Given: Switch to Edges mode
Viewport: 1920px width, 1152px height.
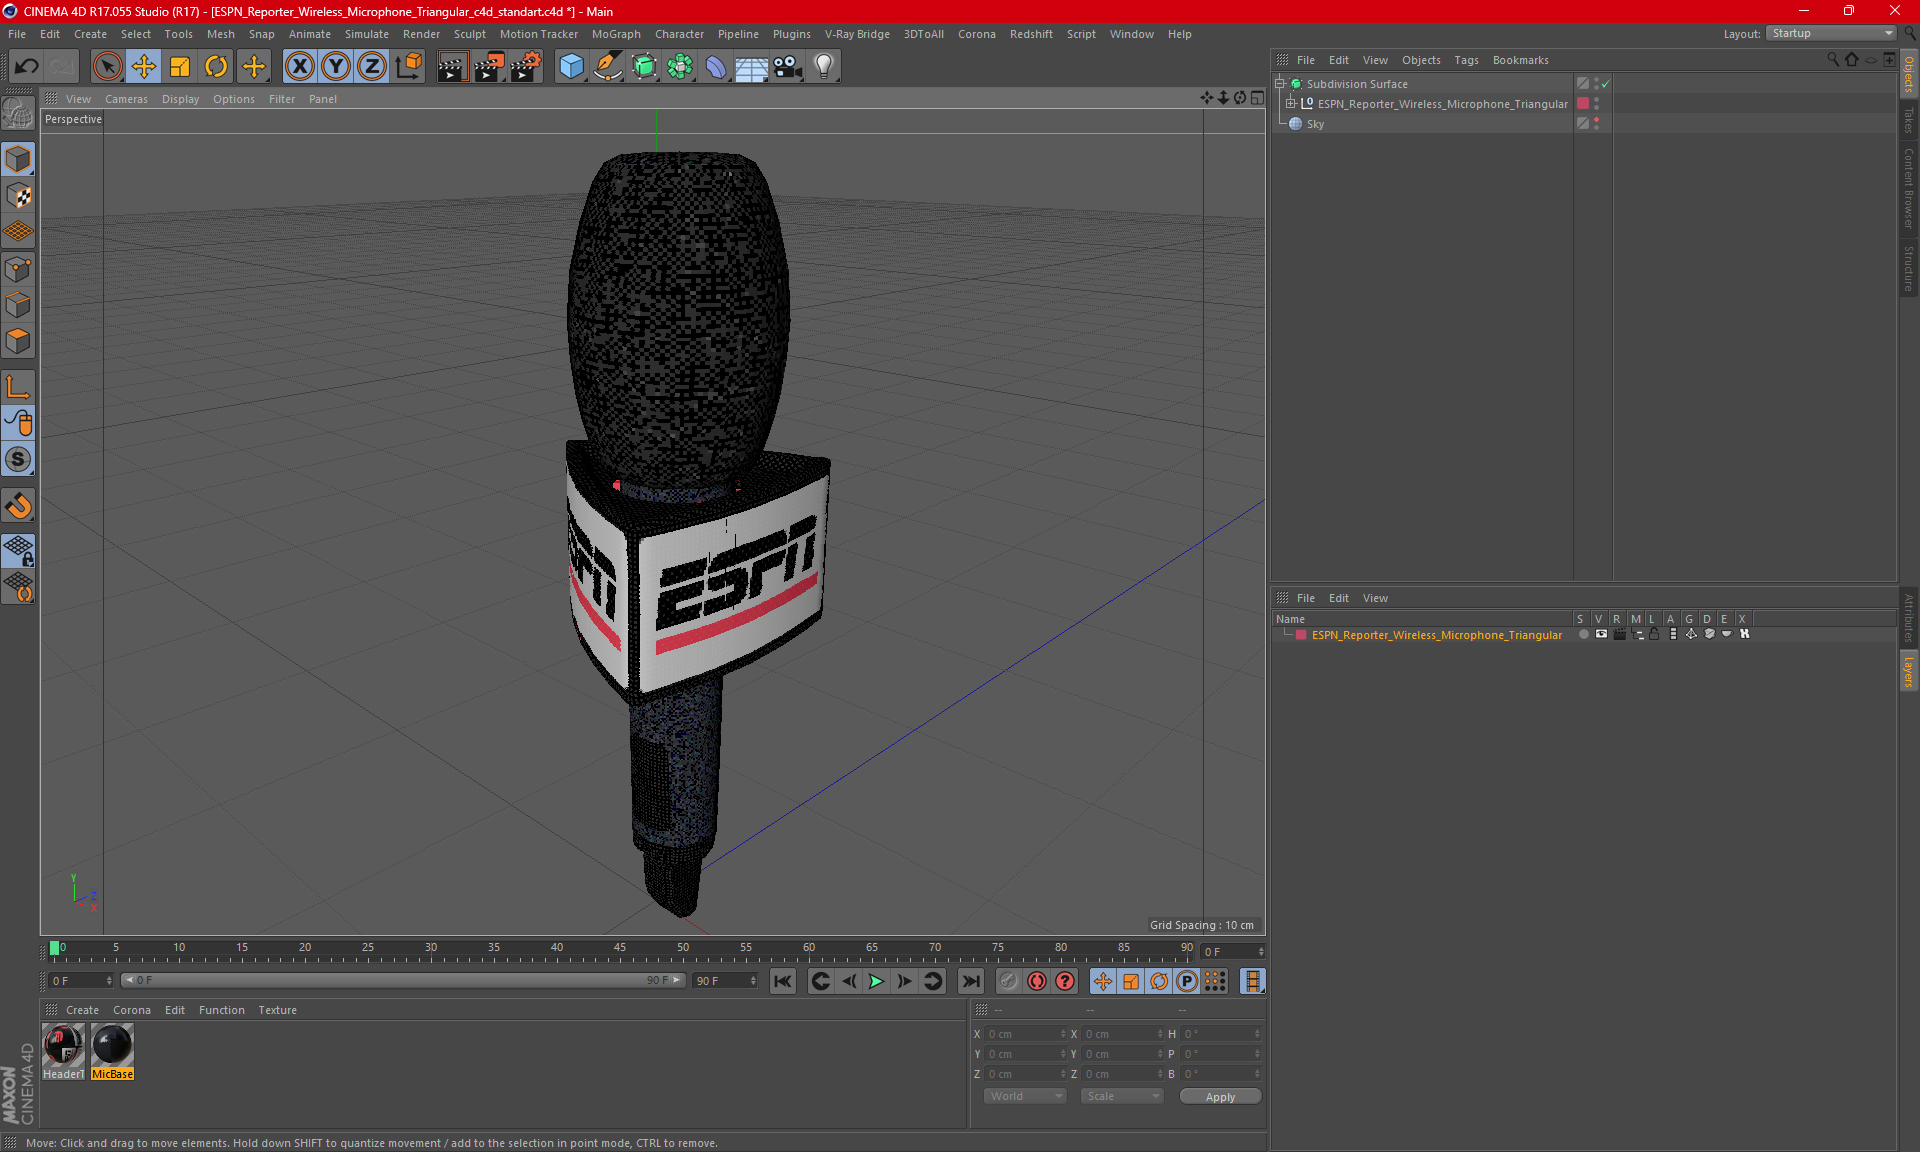Looking at the screenshot, I should (18, 305).
